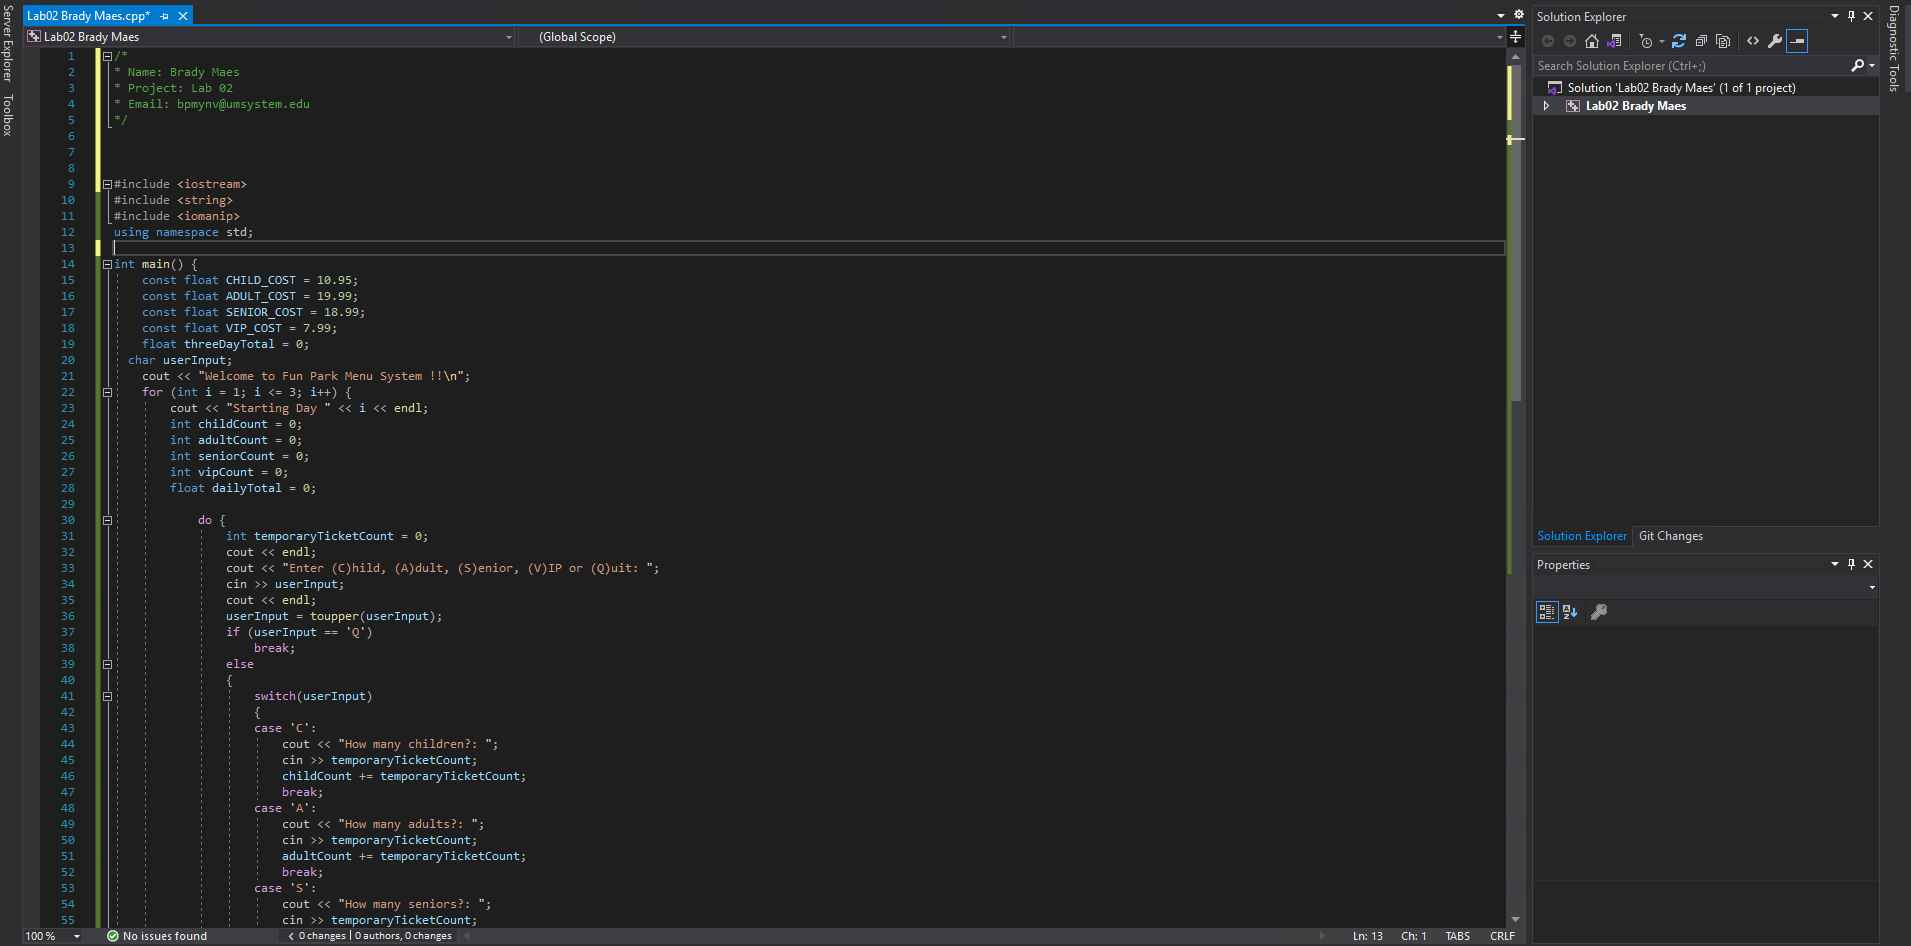
Task: Expand the Lab02 Brady Maes project node
Action: tap(1546, 106)
